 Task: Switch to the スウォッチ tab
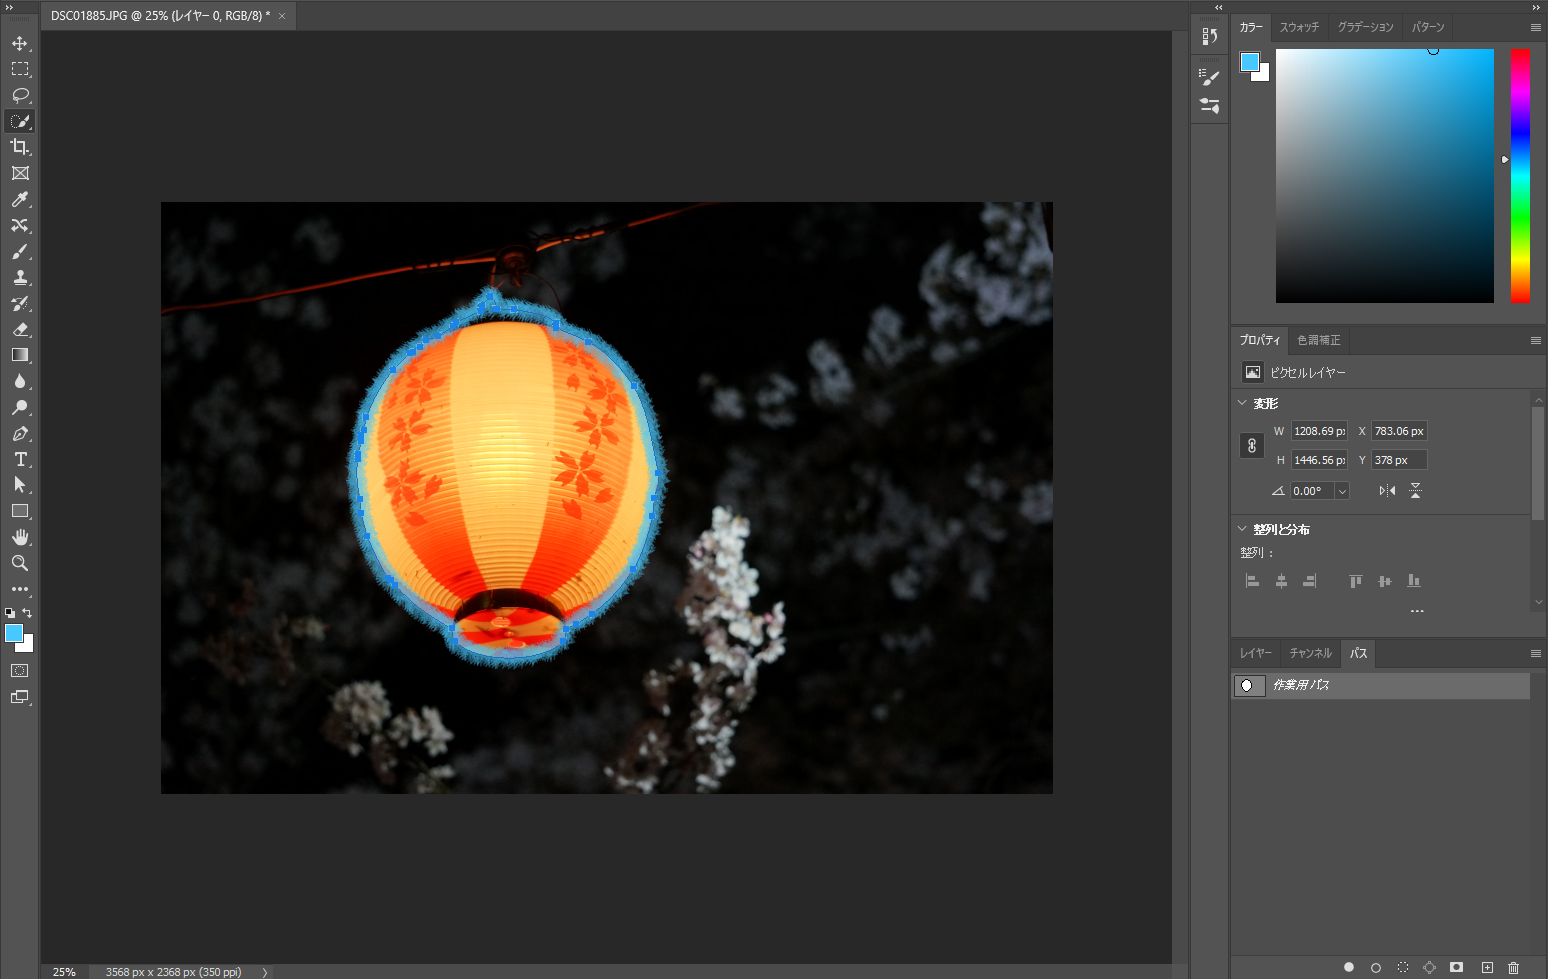pyautogui.click(x=1299, y=27)
